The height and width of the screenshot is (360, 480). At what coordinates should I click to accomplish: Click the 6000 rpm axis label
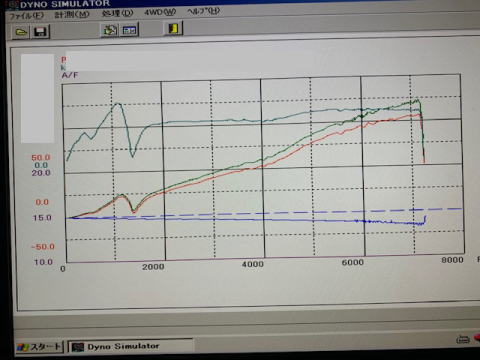(x=353, y=262)
